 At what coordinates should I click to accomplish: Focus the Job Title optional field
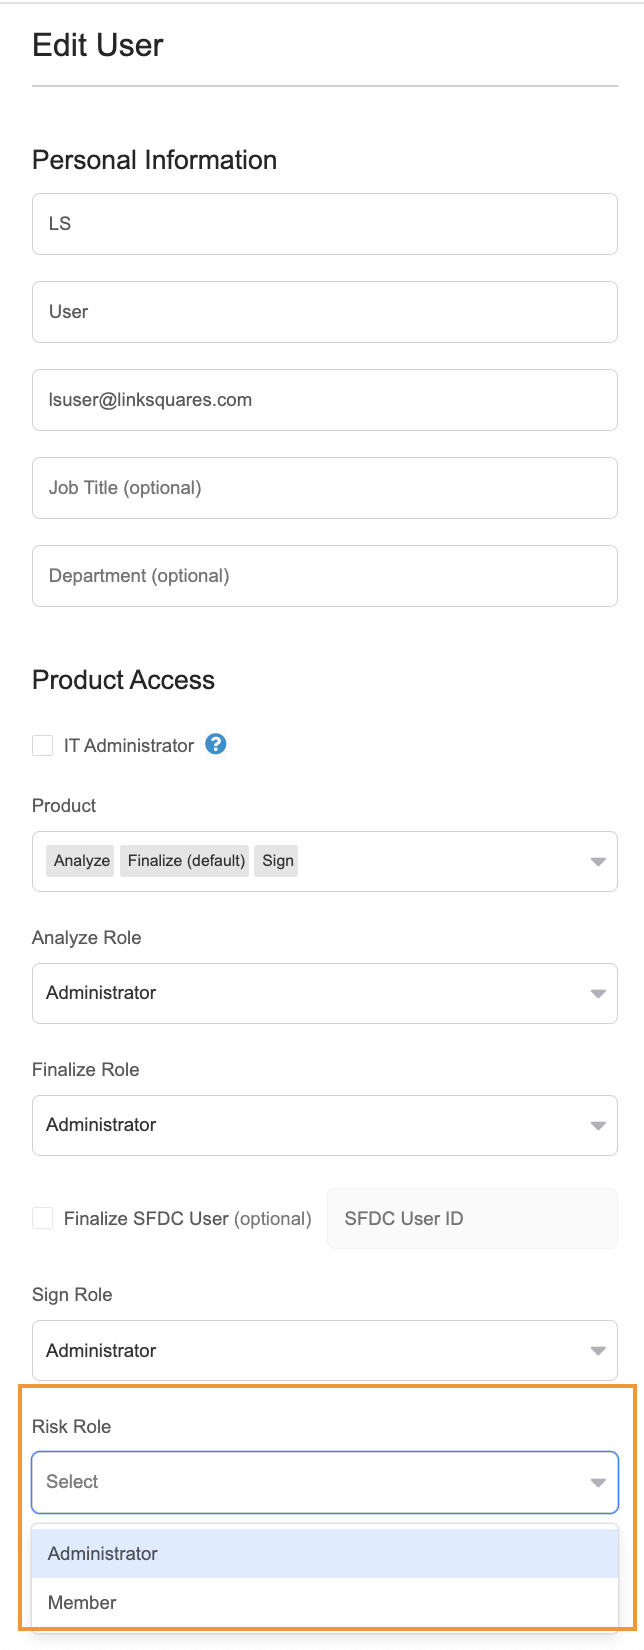pos(325,488)
